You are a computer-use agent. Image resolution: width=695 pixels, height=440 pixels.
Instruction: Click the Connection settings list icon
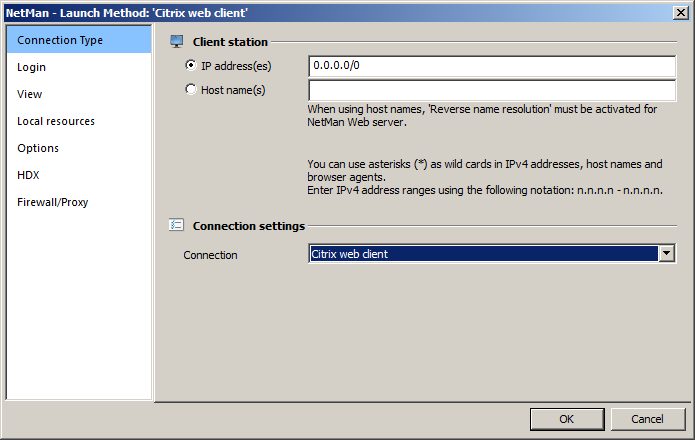[176, 225]
